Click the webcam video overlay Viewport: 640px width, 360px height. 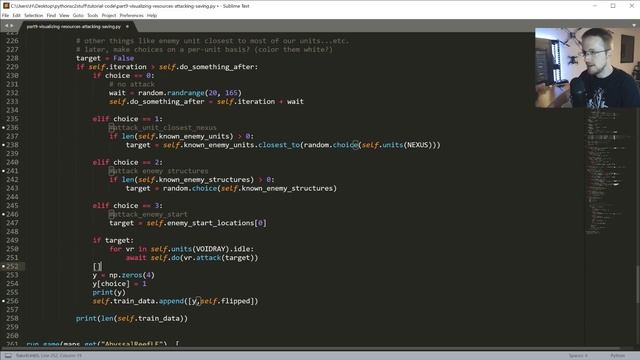pos(587,67)
